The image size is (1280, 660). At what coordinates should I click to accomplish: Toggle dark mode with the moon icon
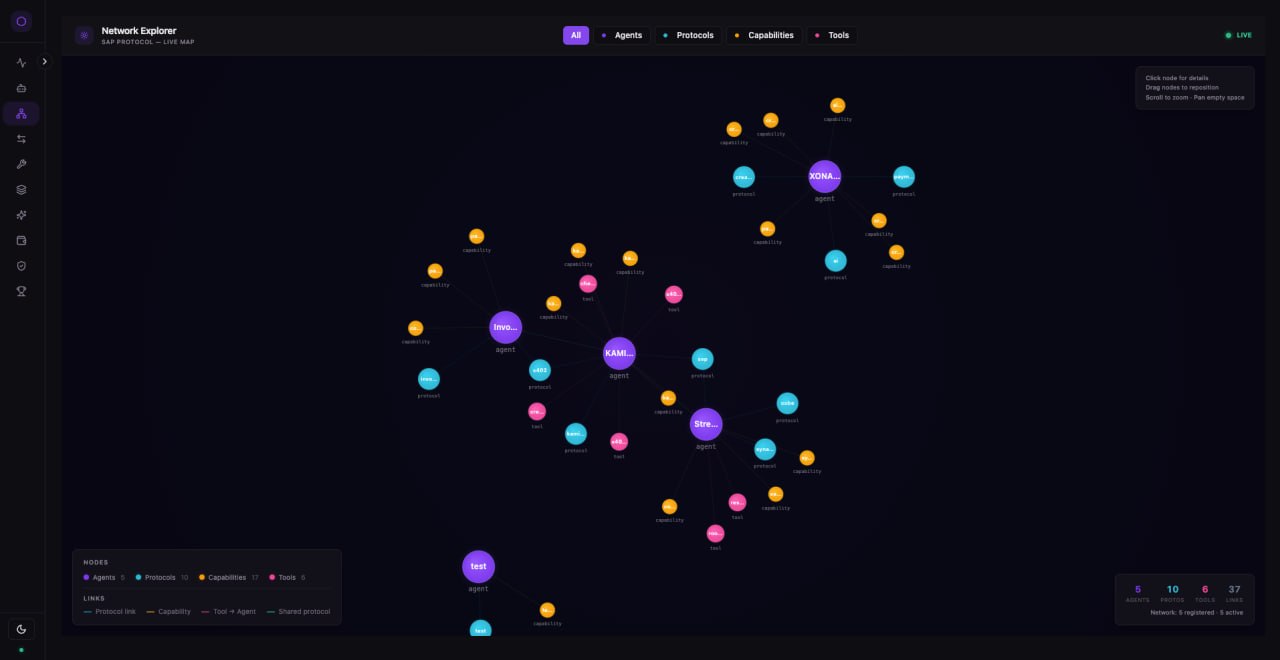pyautogui.click(x=21, y=628)
